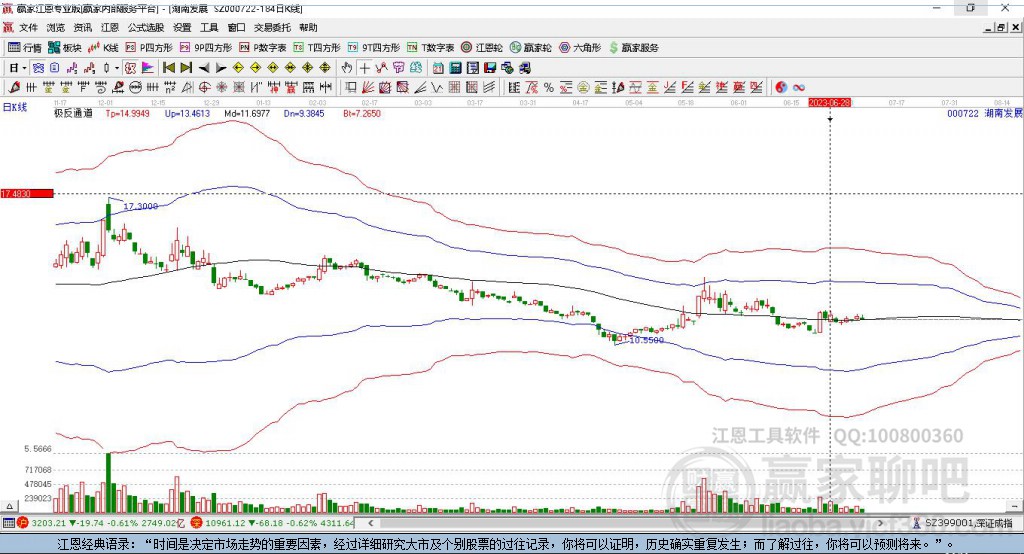Click the 极反通道 indicator label
Viewport: 1024px width, 554px height.
(73, 114)
